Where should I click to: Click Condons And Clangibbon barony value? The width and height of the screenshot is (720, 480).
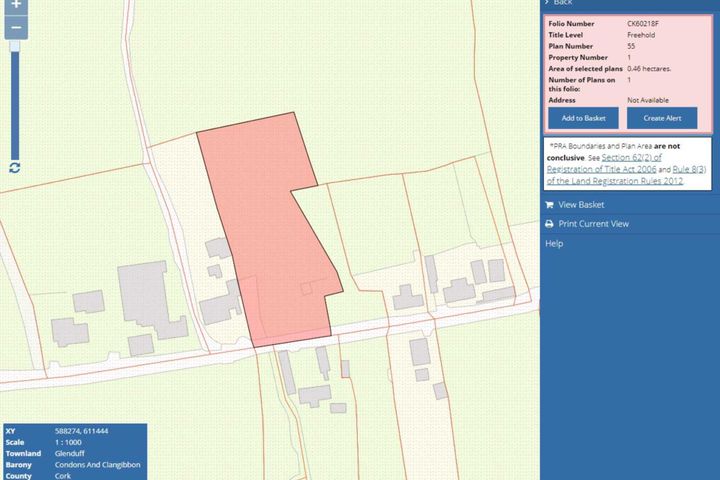point(97,465)
